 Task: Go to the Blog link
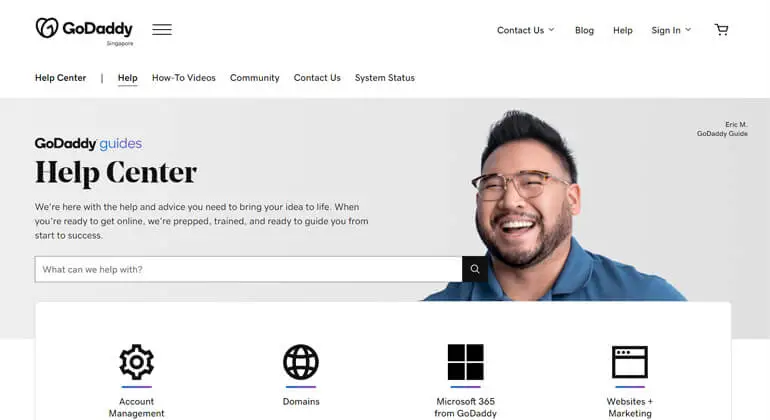pos(584,30)
